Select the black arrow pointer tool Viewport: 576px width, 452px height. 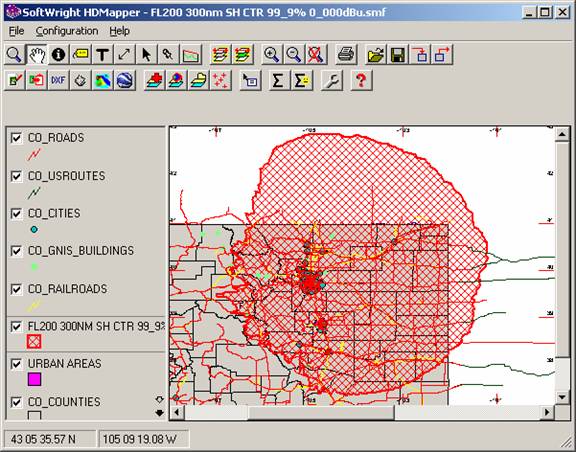(x=147, y=55)
